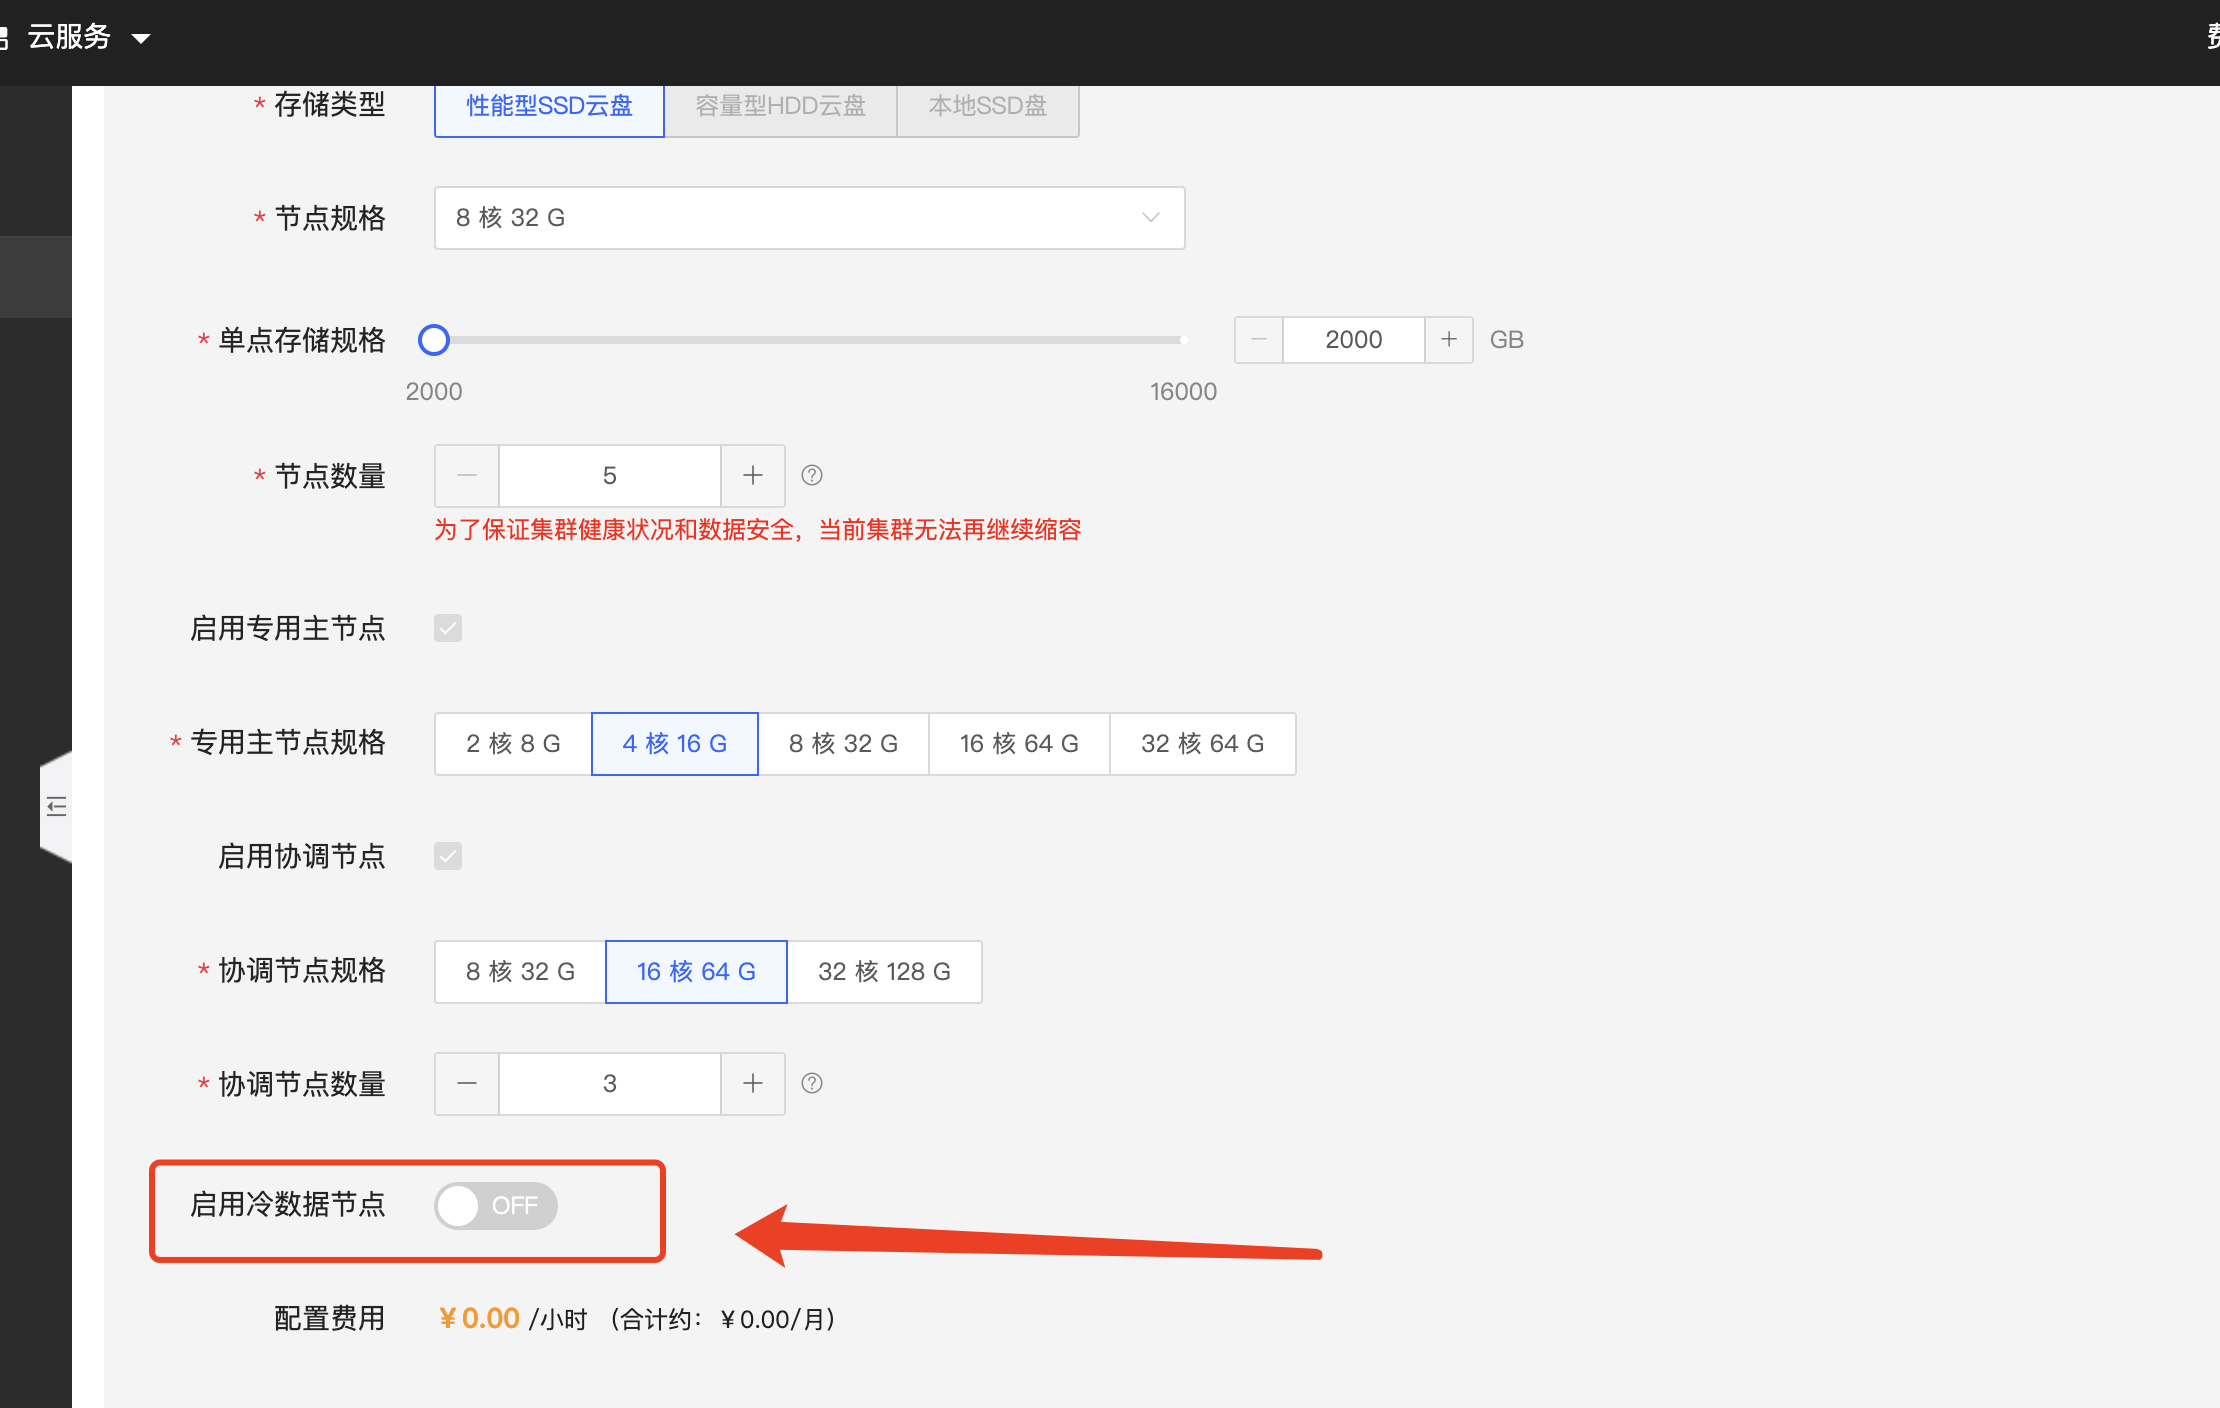Select 性能型SSD云盘 storage type
The width and height of the screenshot is (2220, 1408).
(x=549, y=106)
